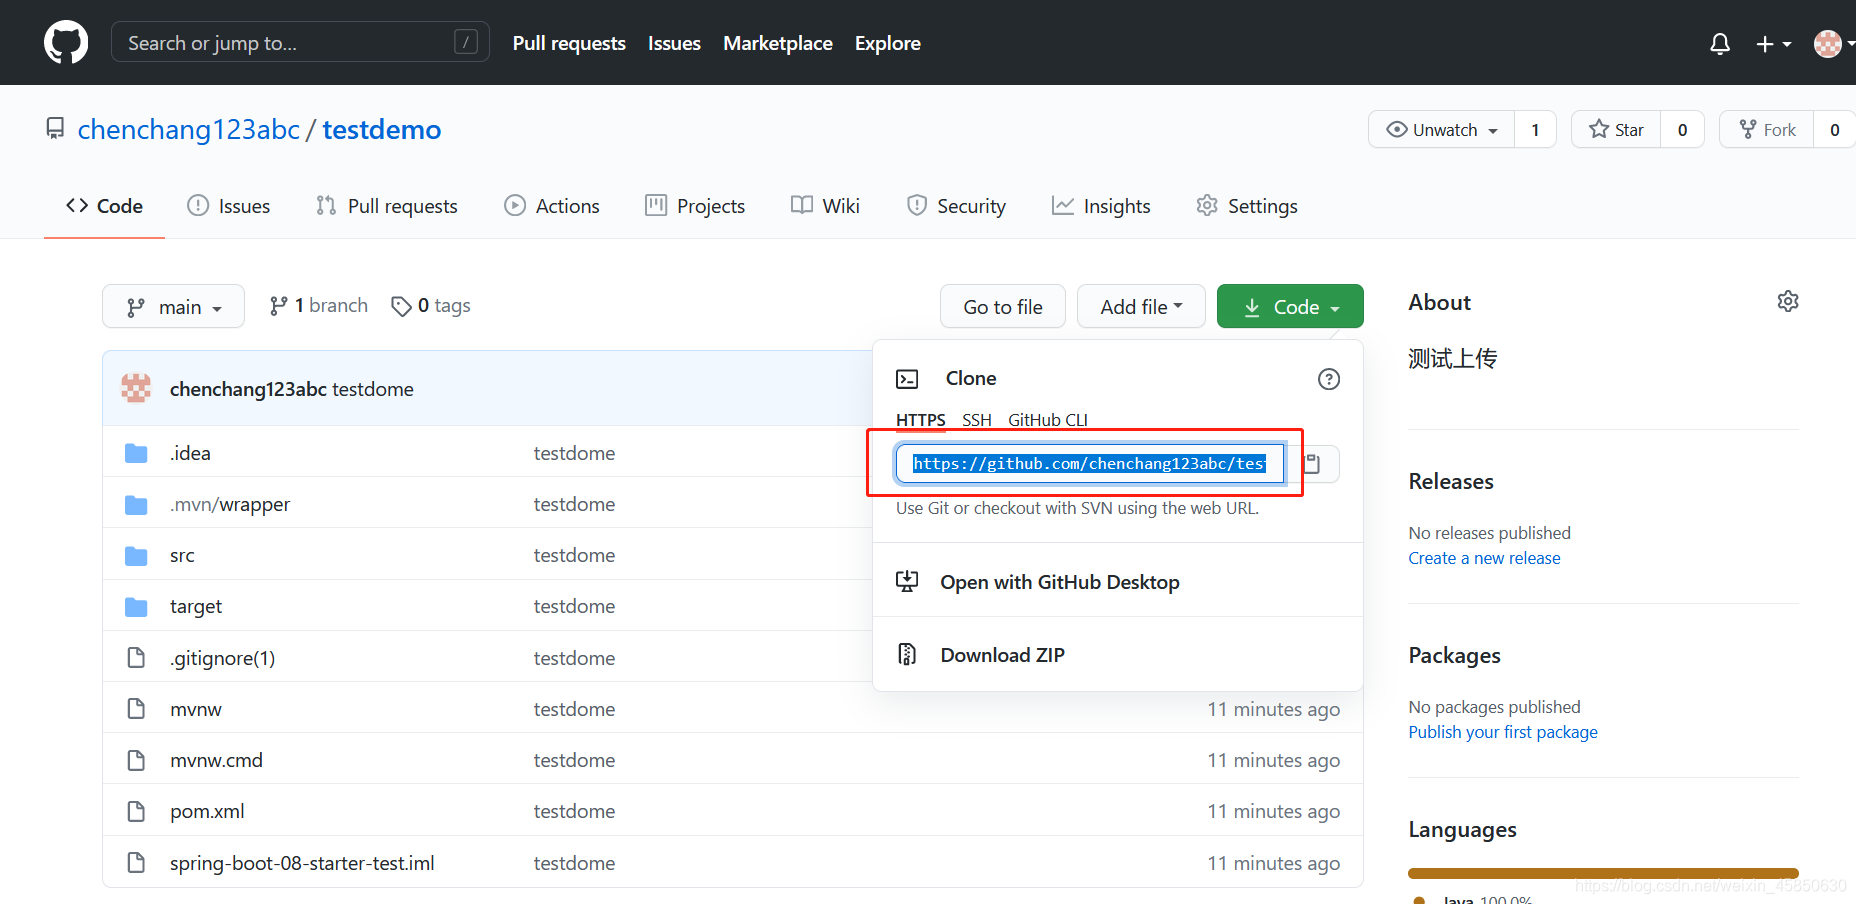Viewport: 1856px width, 904px height.
Task: Click the GitHub octocat logo
Action: tap(66, 43)
